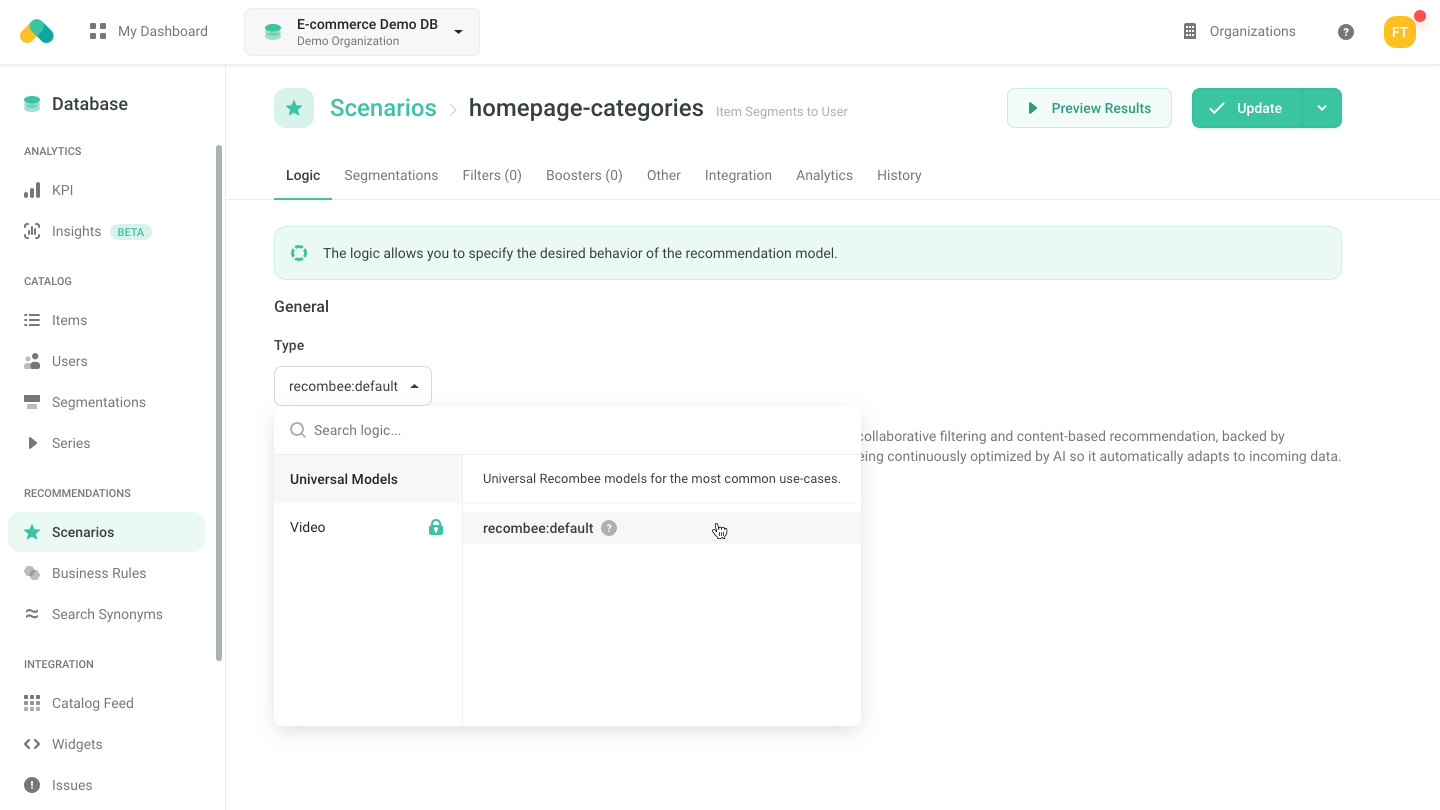This screenshot has width=1440, height=810.
Task: Click the Preview Results button
Action: 1089,108
